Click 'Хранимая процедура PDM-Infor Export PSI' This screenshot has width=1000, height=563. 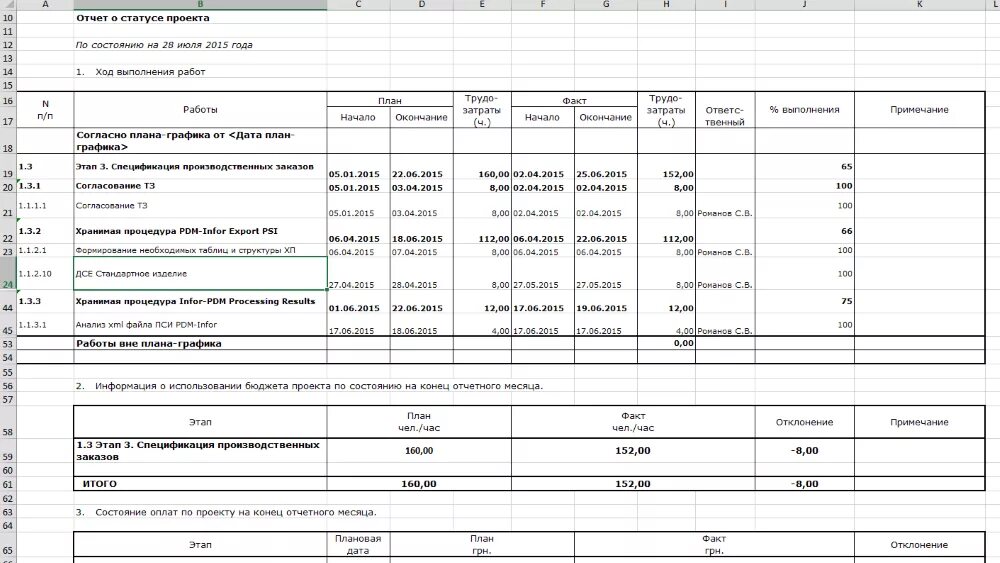[x=177, y=231]
